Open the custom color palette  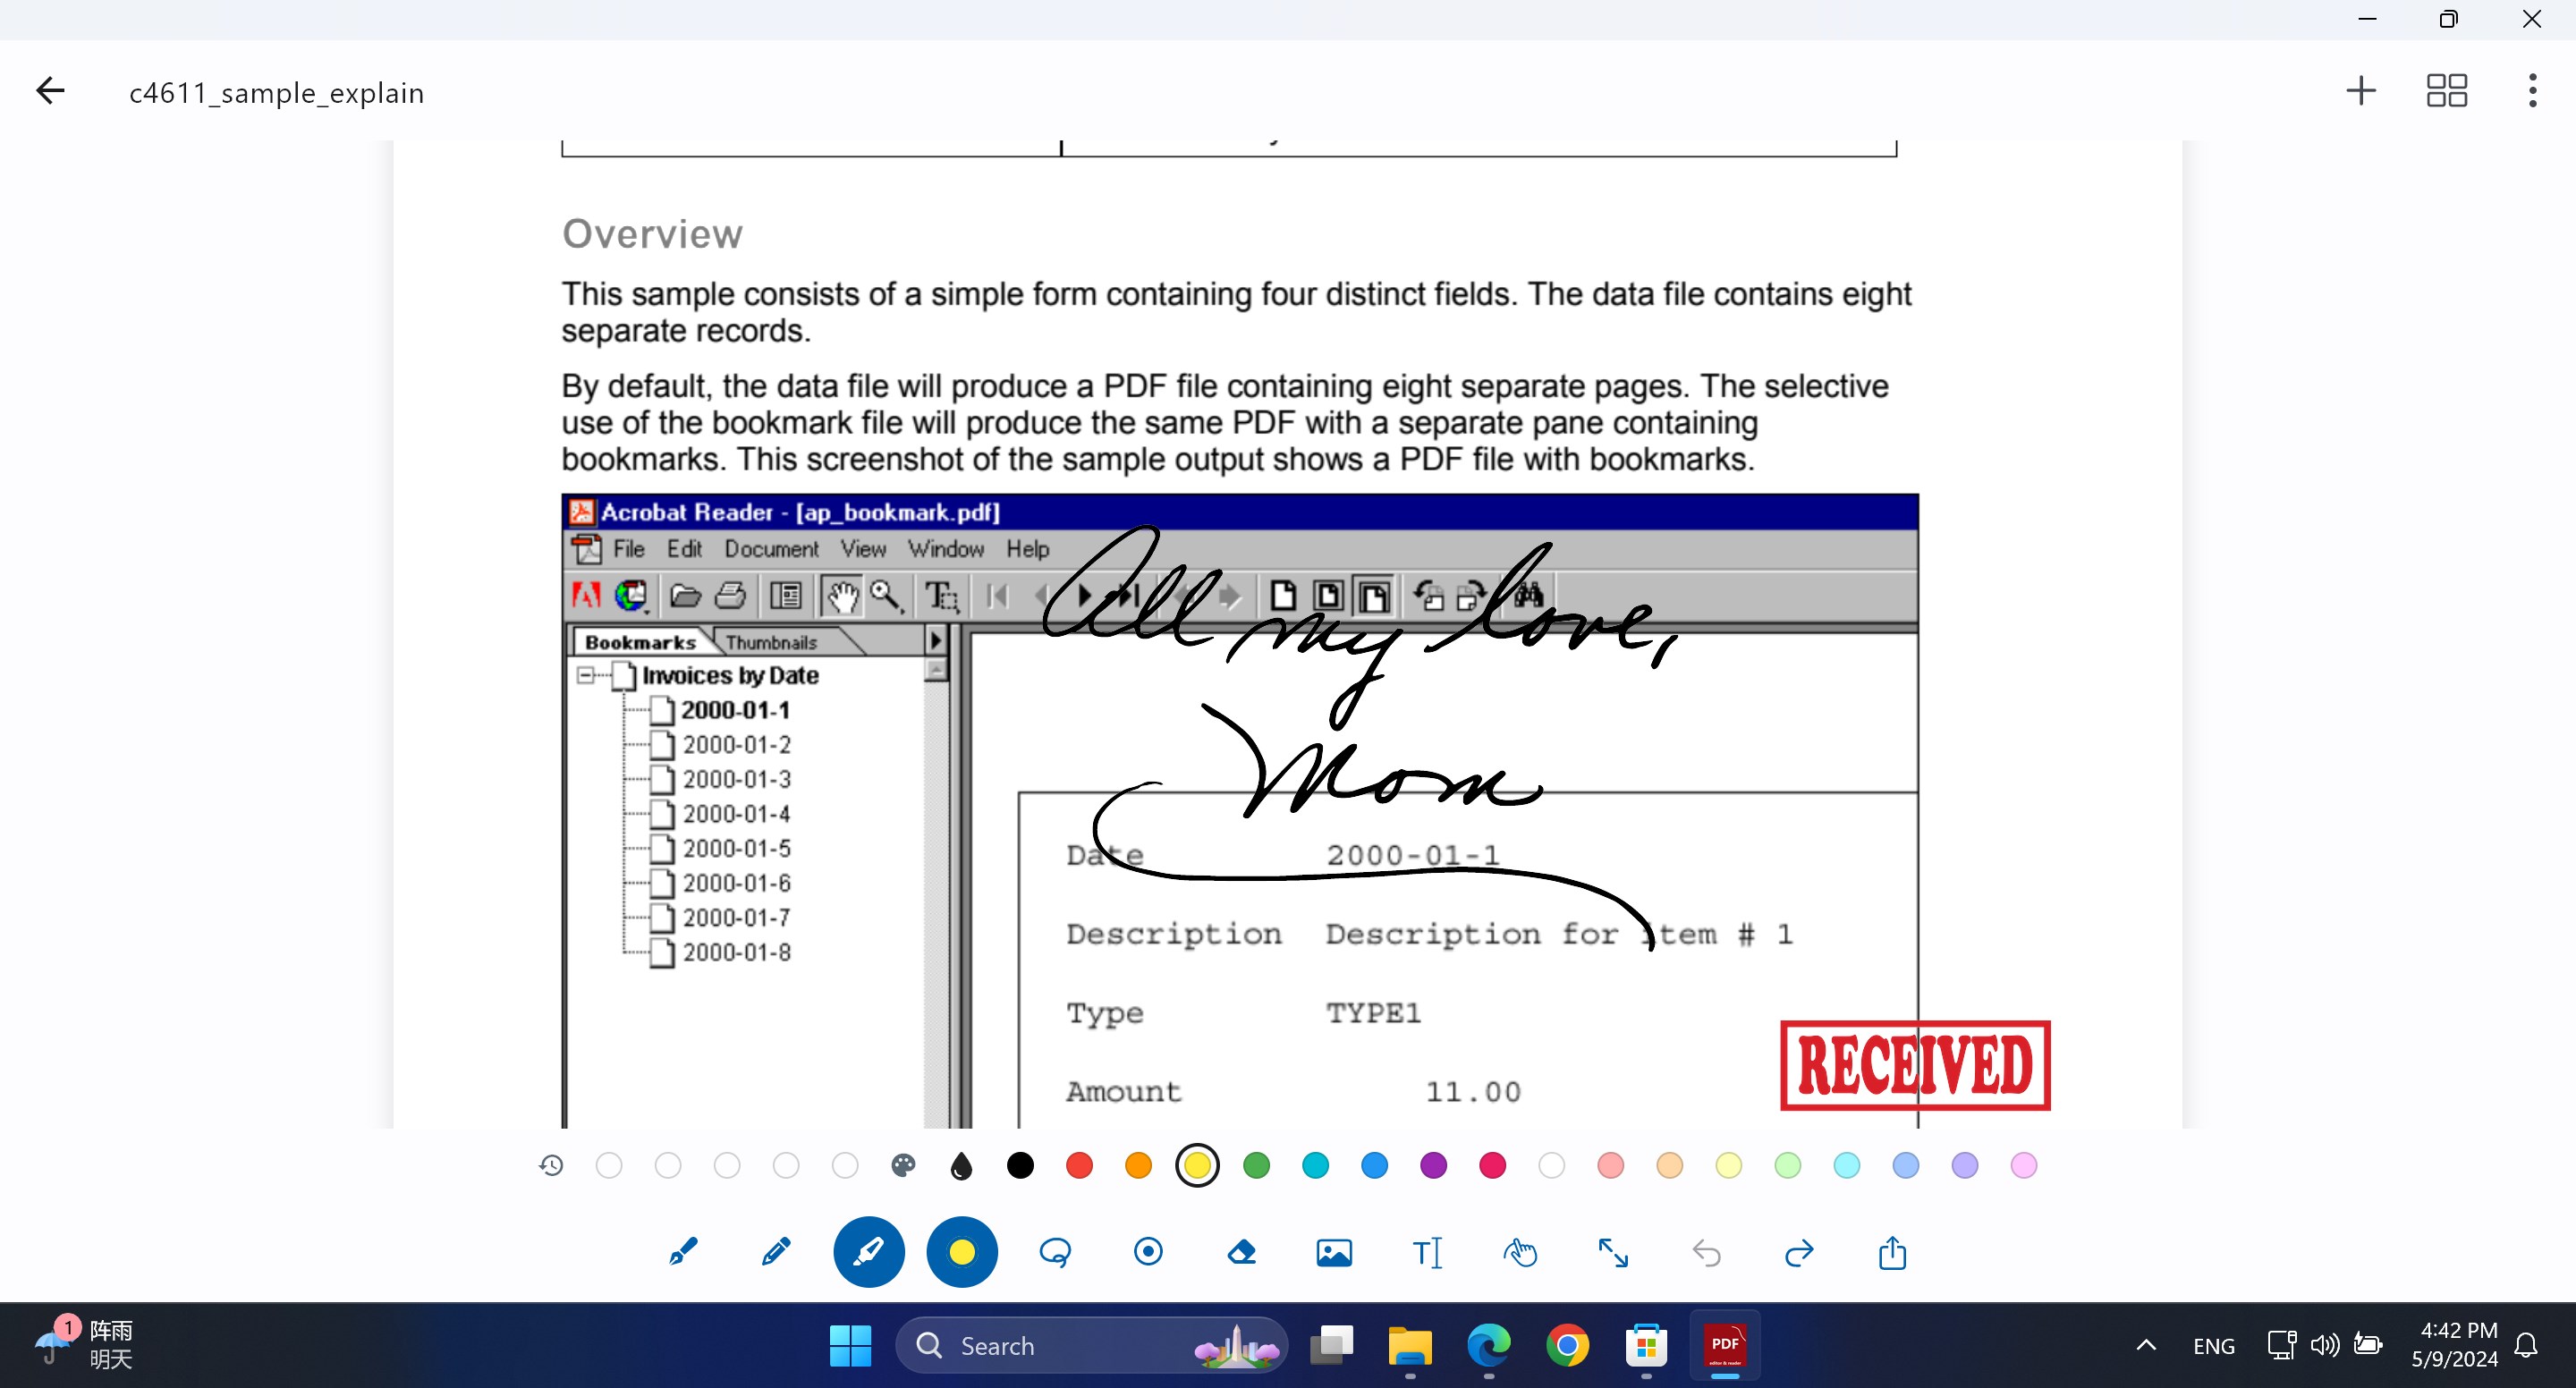903,1165
